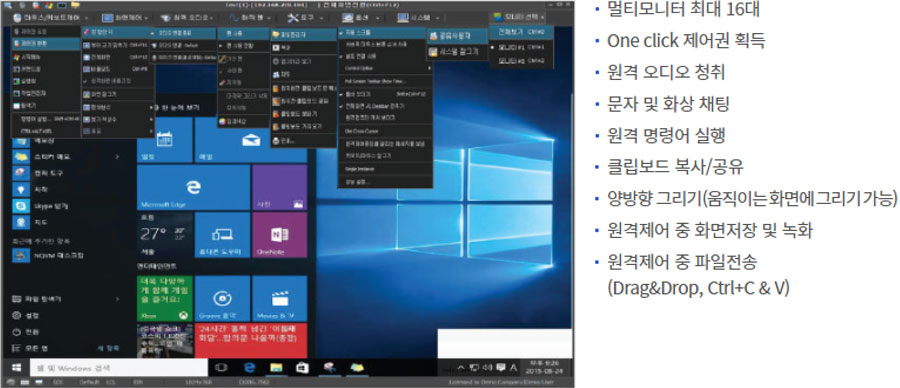Open the red news tile

coord(251,340)
